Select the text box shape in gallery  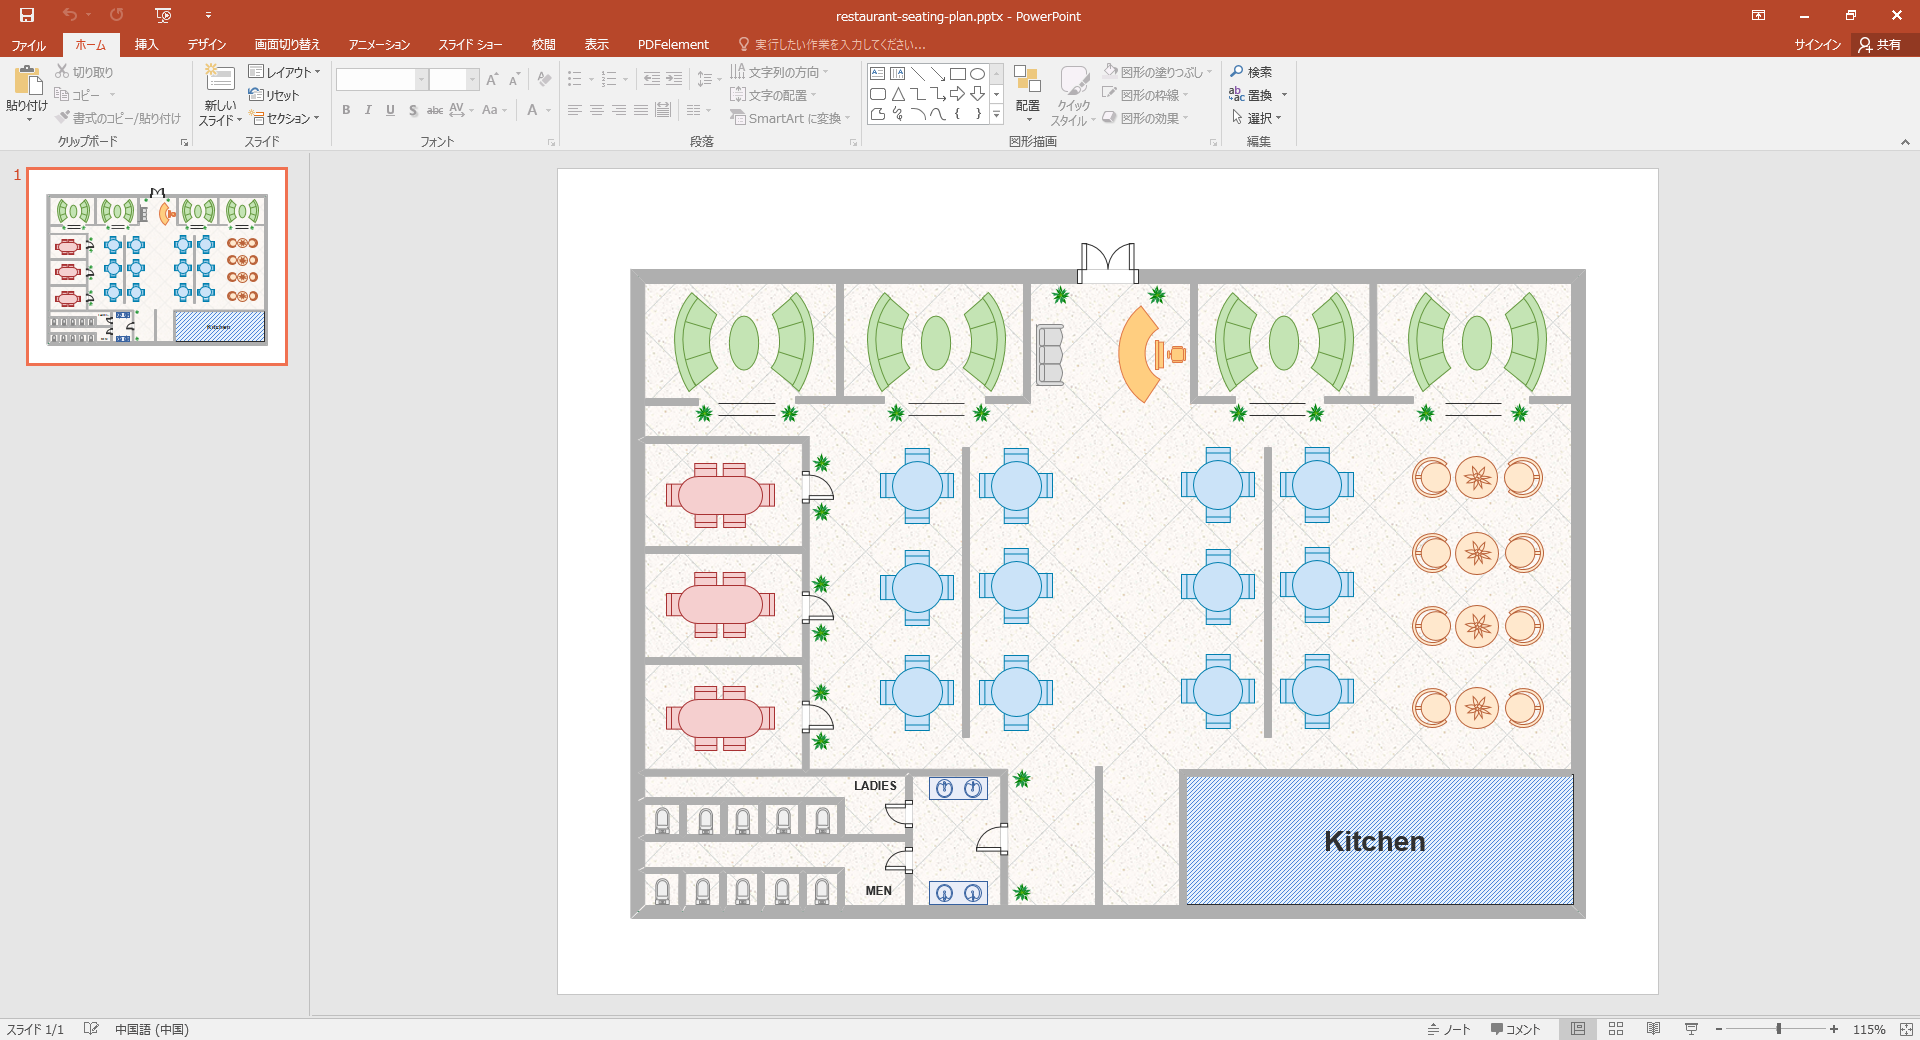tap(877, 74)
